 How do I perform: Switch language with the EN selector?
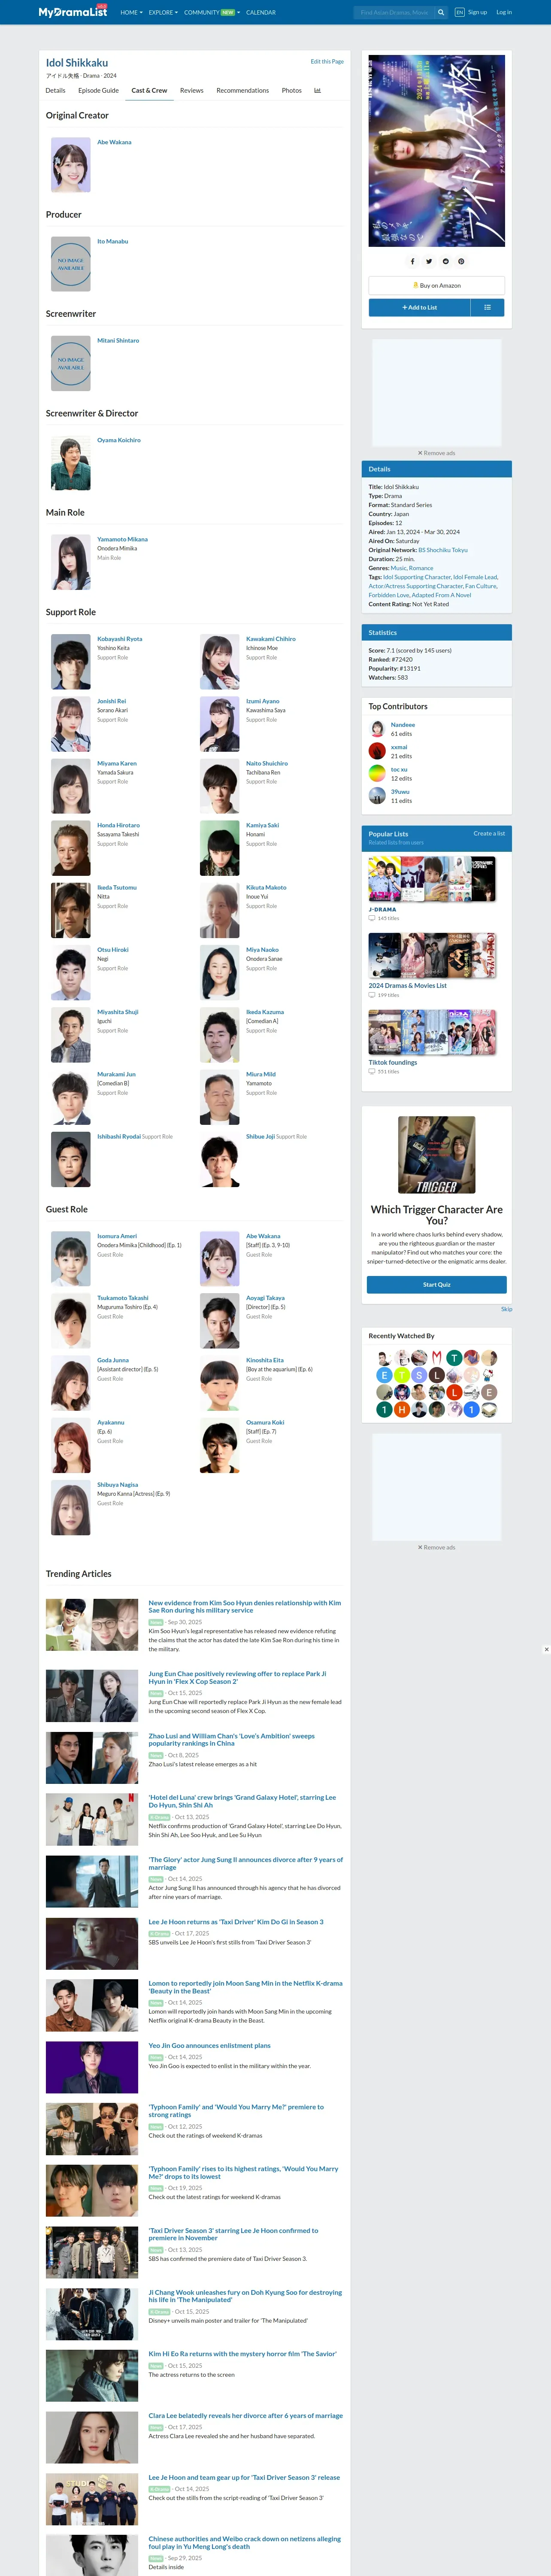[x=460, y=13]
